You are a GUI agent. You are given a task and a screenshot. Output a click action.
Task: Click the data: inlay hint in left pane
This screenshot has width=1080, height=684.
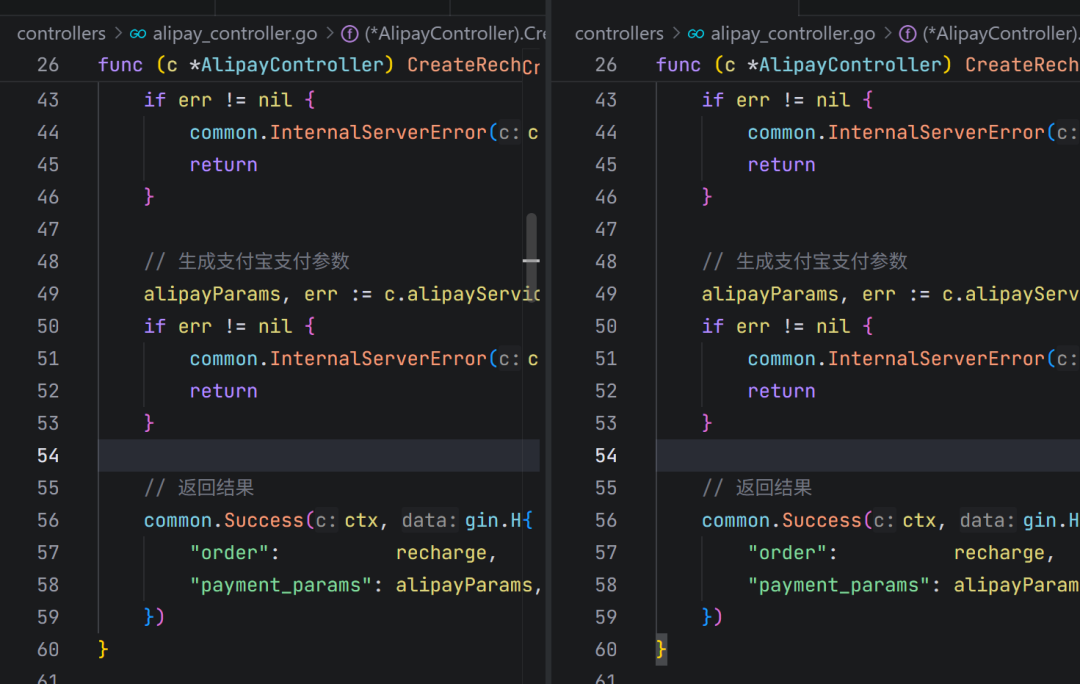tap(429, 521)
